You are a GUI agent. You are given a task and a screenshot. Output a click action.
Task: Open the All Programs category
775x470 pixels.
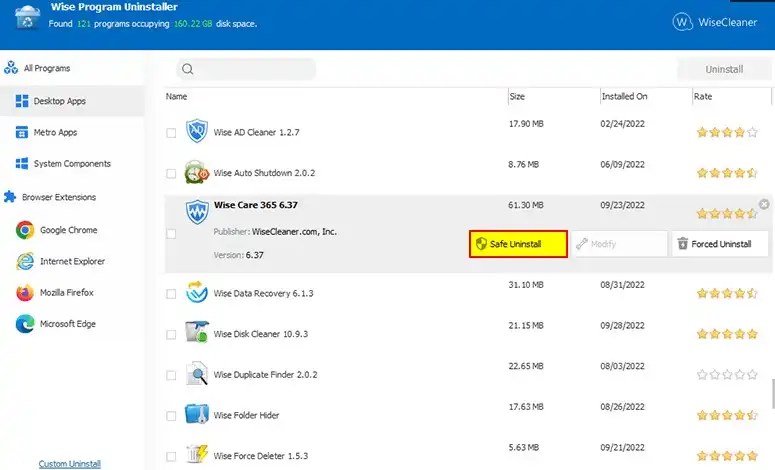[x=46, y=68]
